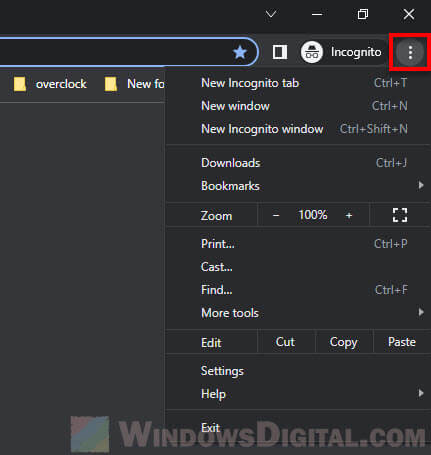Screen dimensions: 431x455
Task: Expand the Help submenu
Action: tap(298, 394)
